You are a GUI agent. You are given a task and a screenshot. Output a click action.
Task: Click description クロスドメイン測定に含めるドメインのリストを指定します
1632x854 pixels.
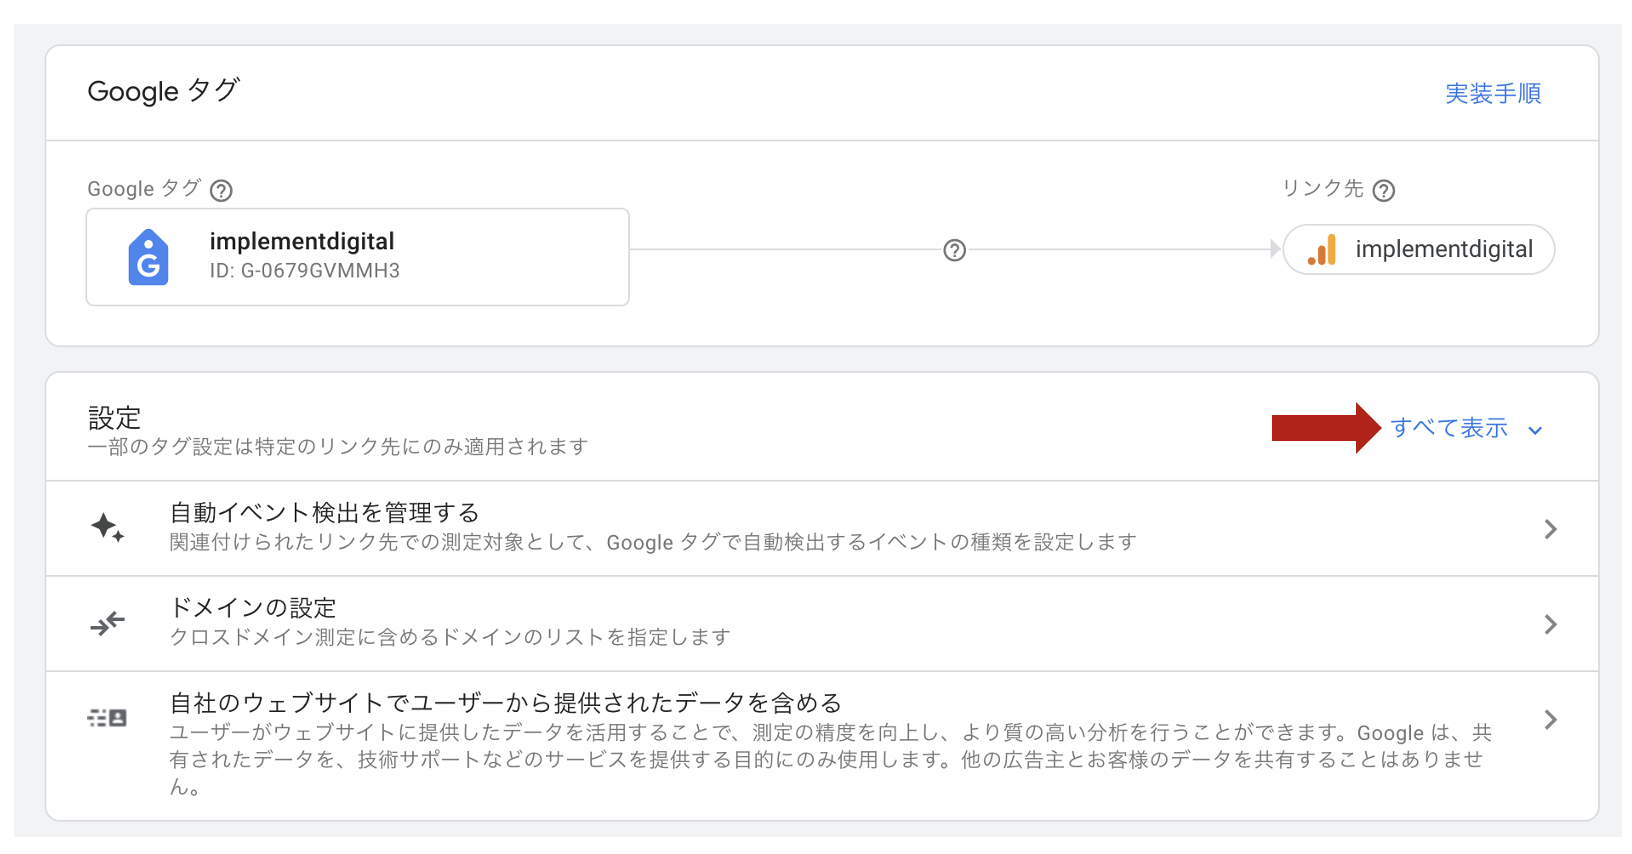click(x=450, y=637)
